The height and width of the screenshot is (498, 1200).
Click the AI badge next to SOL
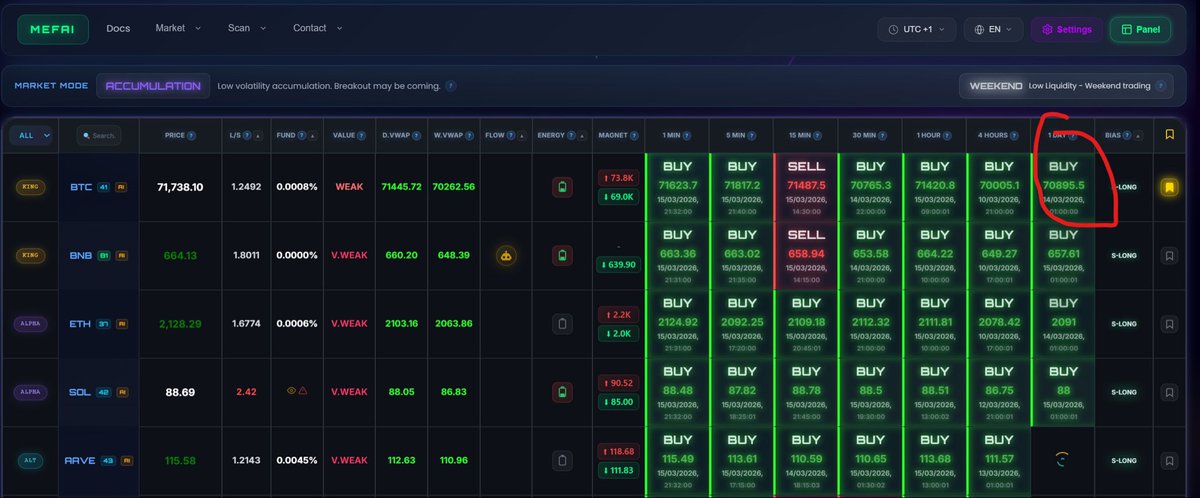click(122, 392)
